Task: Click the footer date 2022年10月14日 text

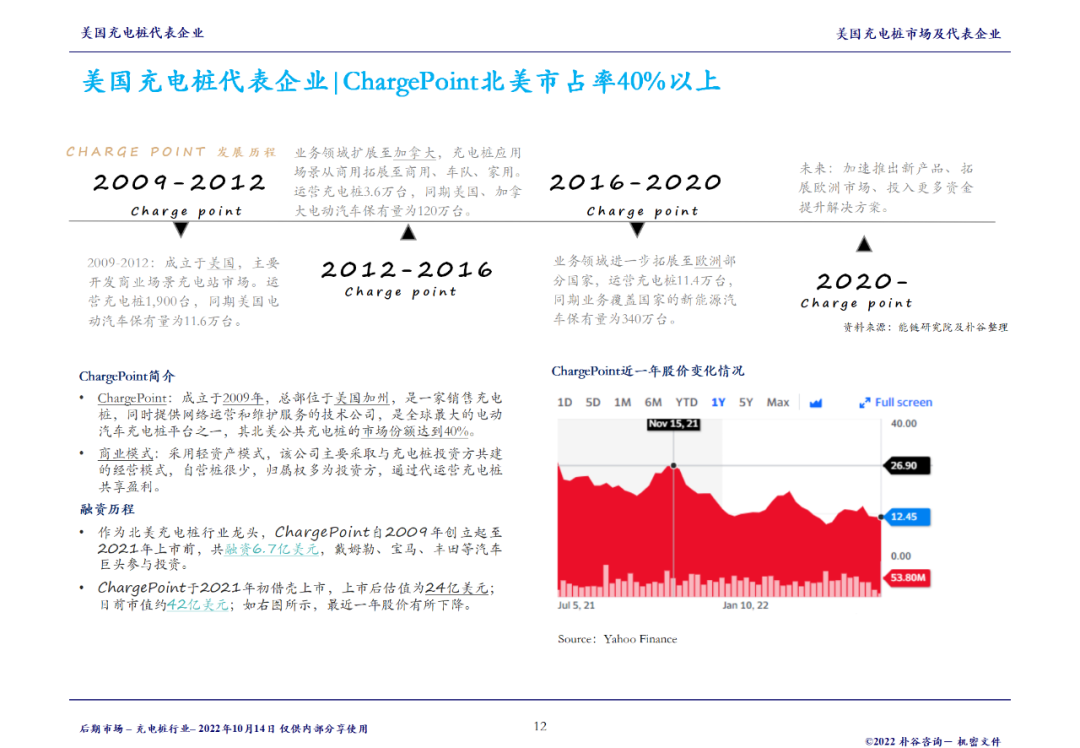Action: [x=237, y=729]
